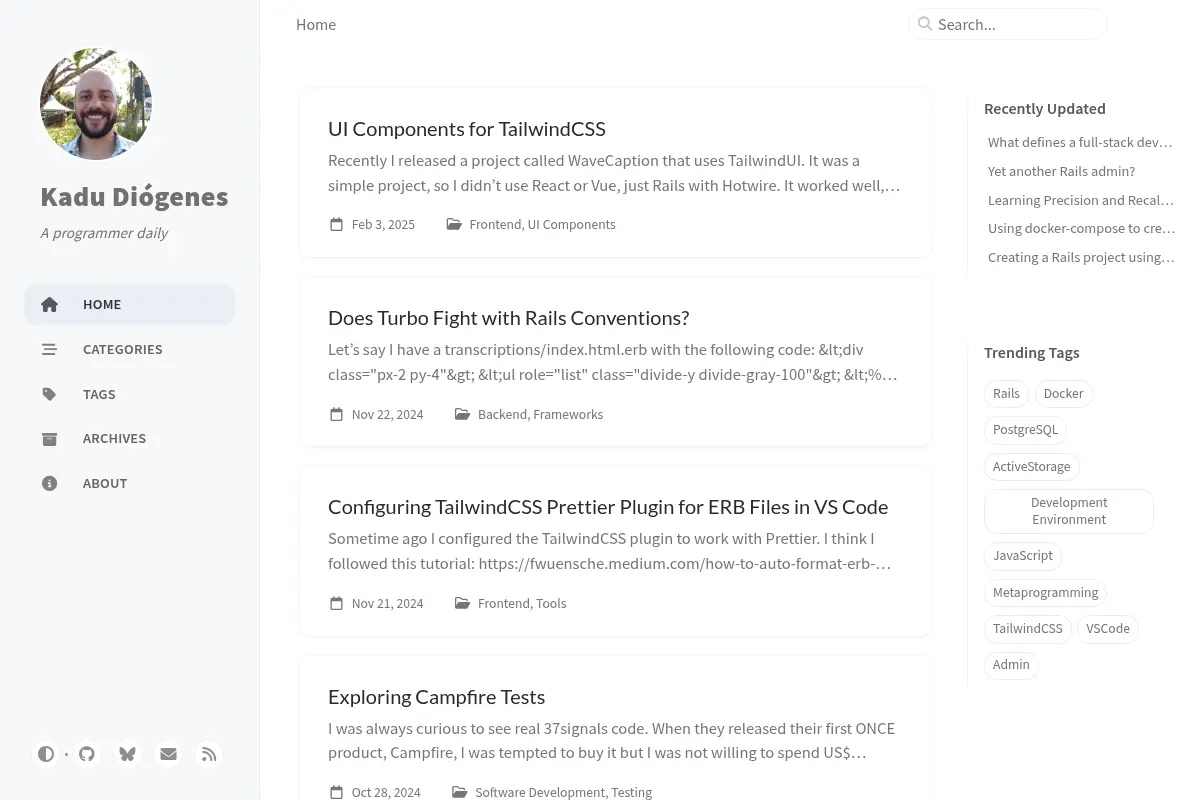The width and height of the screenshot is (1200, 800).
Task: Open the RSS feed icon
Action: coord(209,754)
